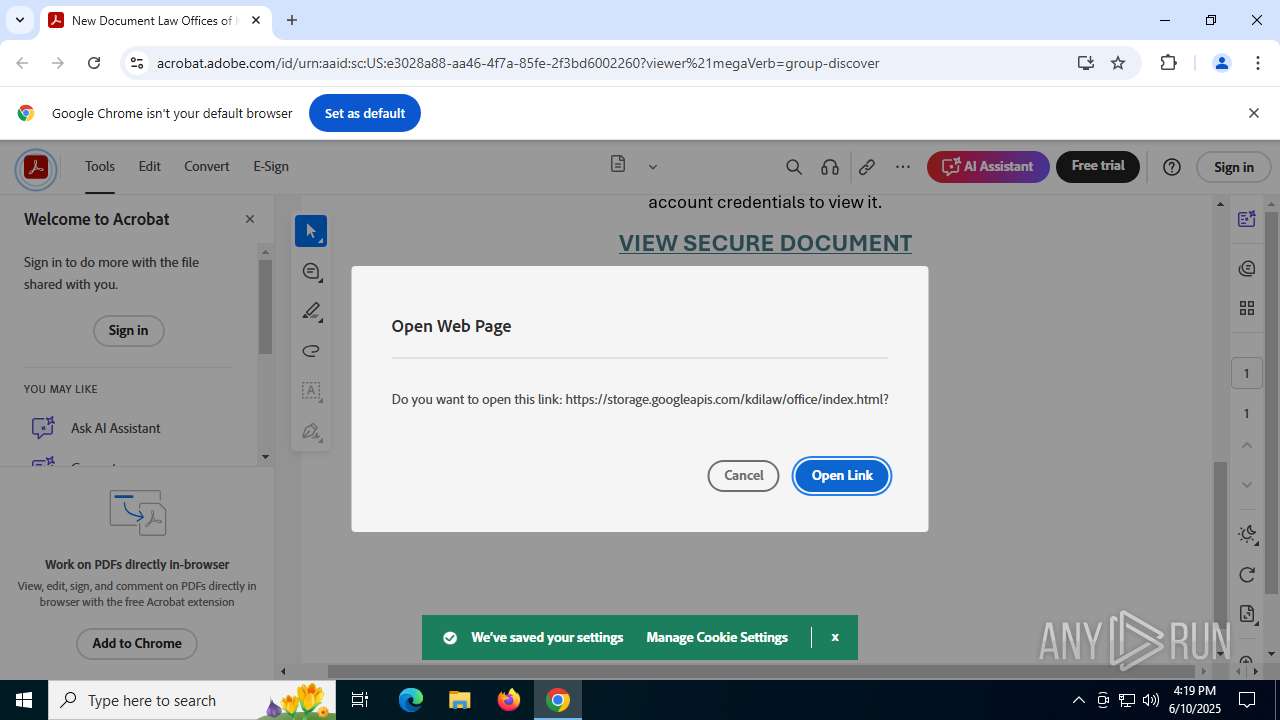This screenshot has height=720, width=1280.
Task: Click Open Link in dialog
Action: click(x=842, y=476)
